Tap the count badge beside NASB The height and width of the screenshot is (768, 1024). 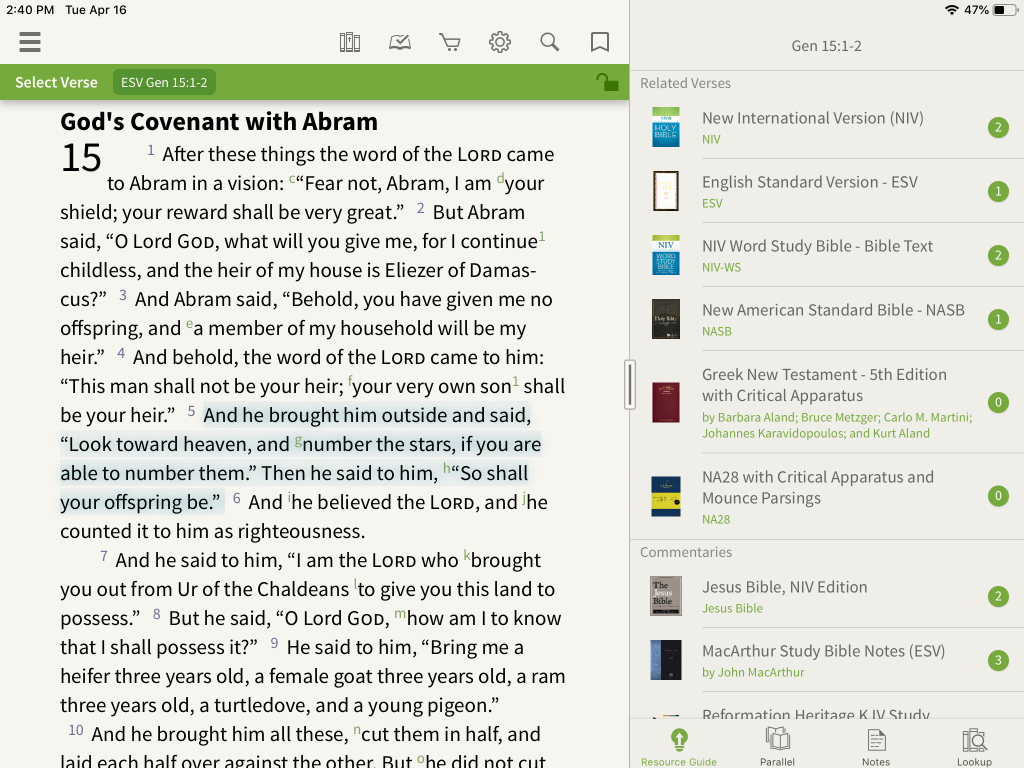(x=998, y=319)
